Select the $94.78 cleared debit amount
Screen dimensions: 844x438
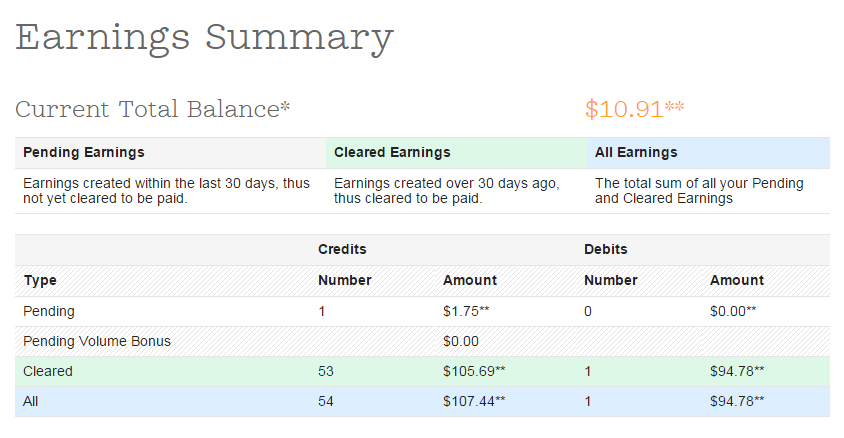click(737, 371)
